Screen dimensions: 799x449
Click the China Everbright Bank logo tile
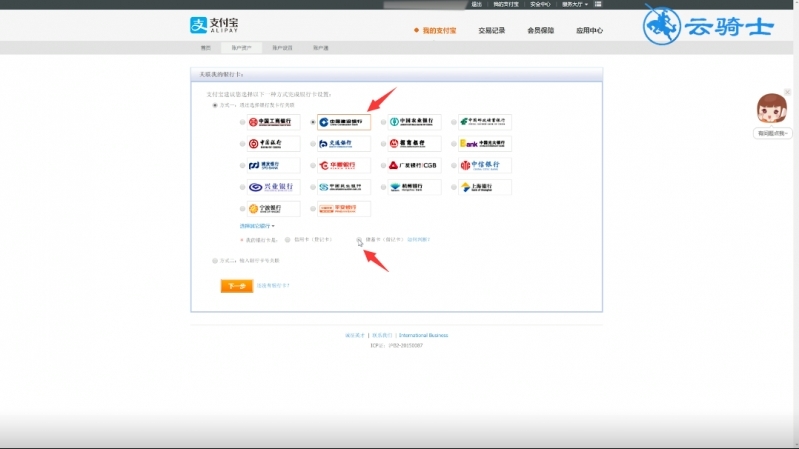tap(485, 144)
